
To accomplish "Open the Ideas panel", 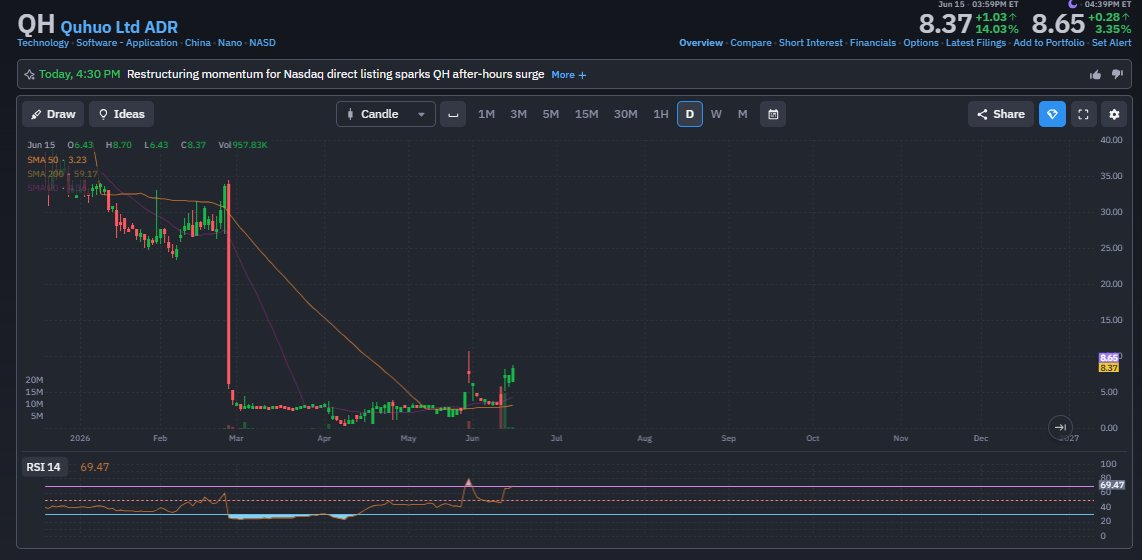I will point(122,114).
